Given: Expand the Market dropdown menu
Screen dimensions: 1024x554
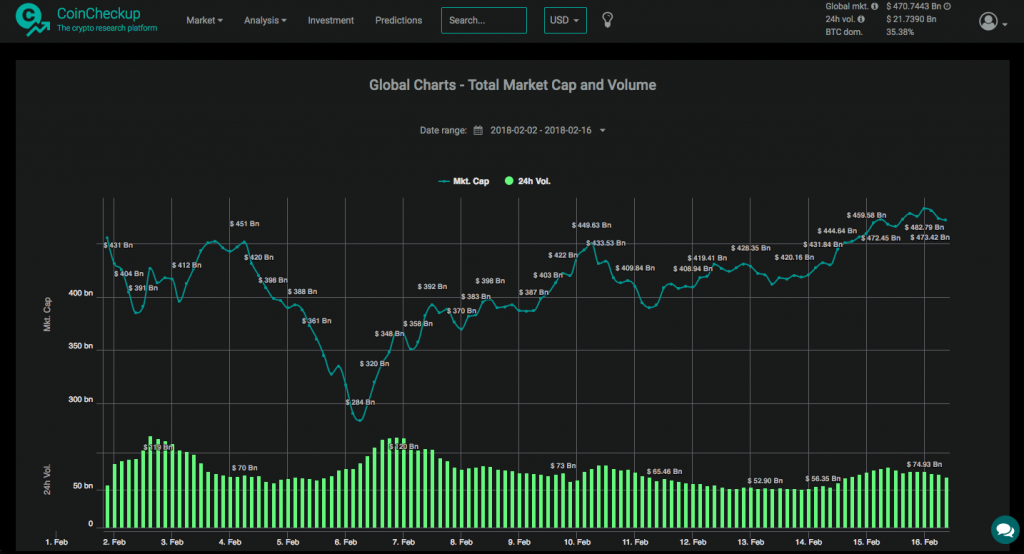Looking at the screenshot, I should pyautogui.click(x=204, y=20).
